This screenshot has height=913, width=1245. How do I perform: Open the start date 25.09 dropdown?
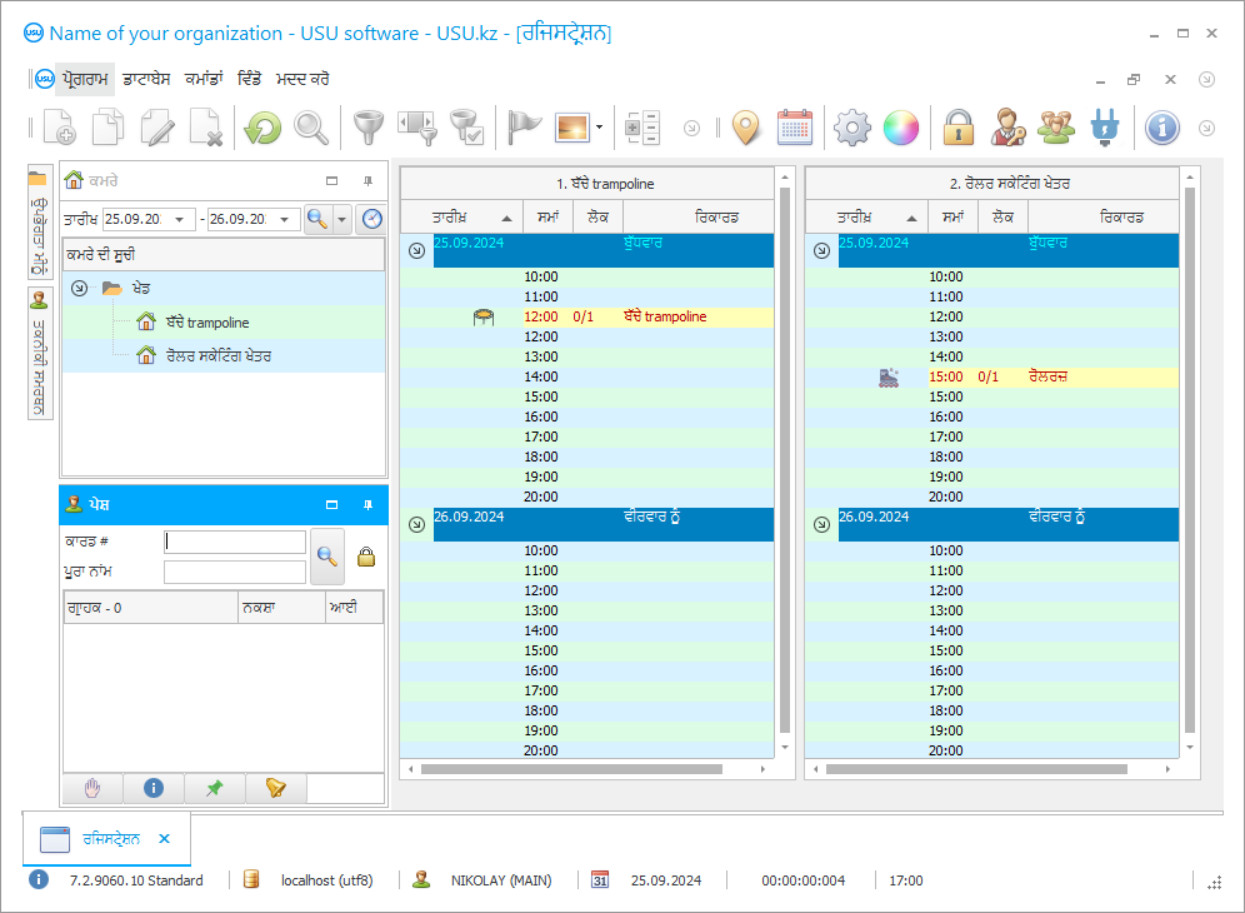(x=181, y=220)
